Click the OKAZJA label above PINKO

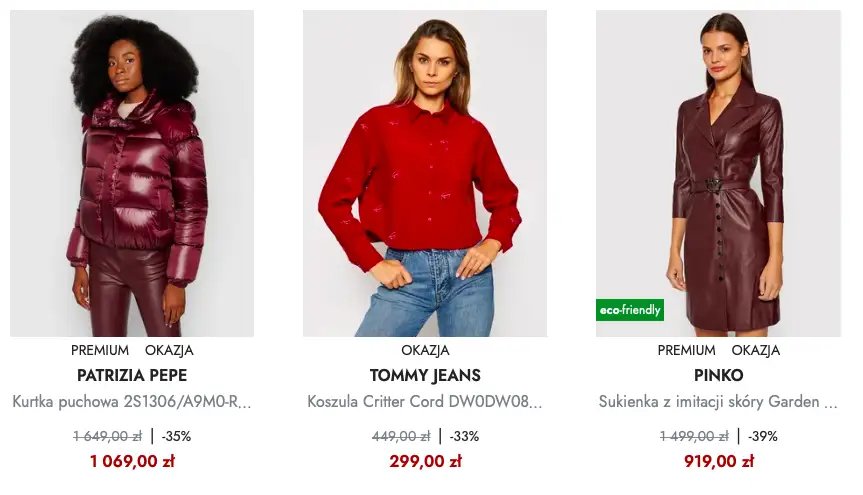(755, 351)
